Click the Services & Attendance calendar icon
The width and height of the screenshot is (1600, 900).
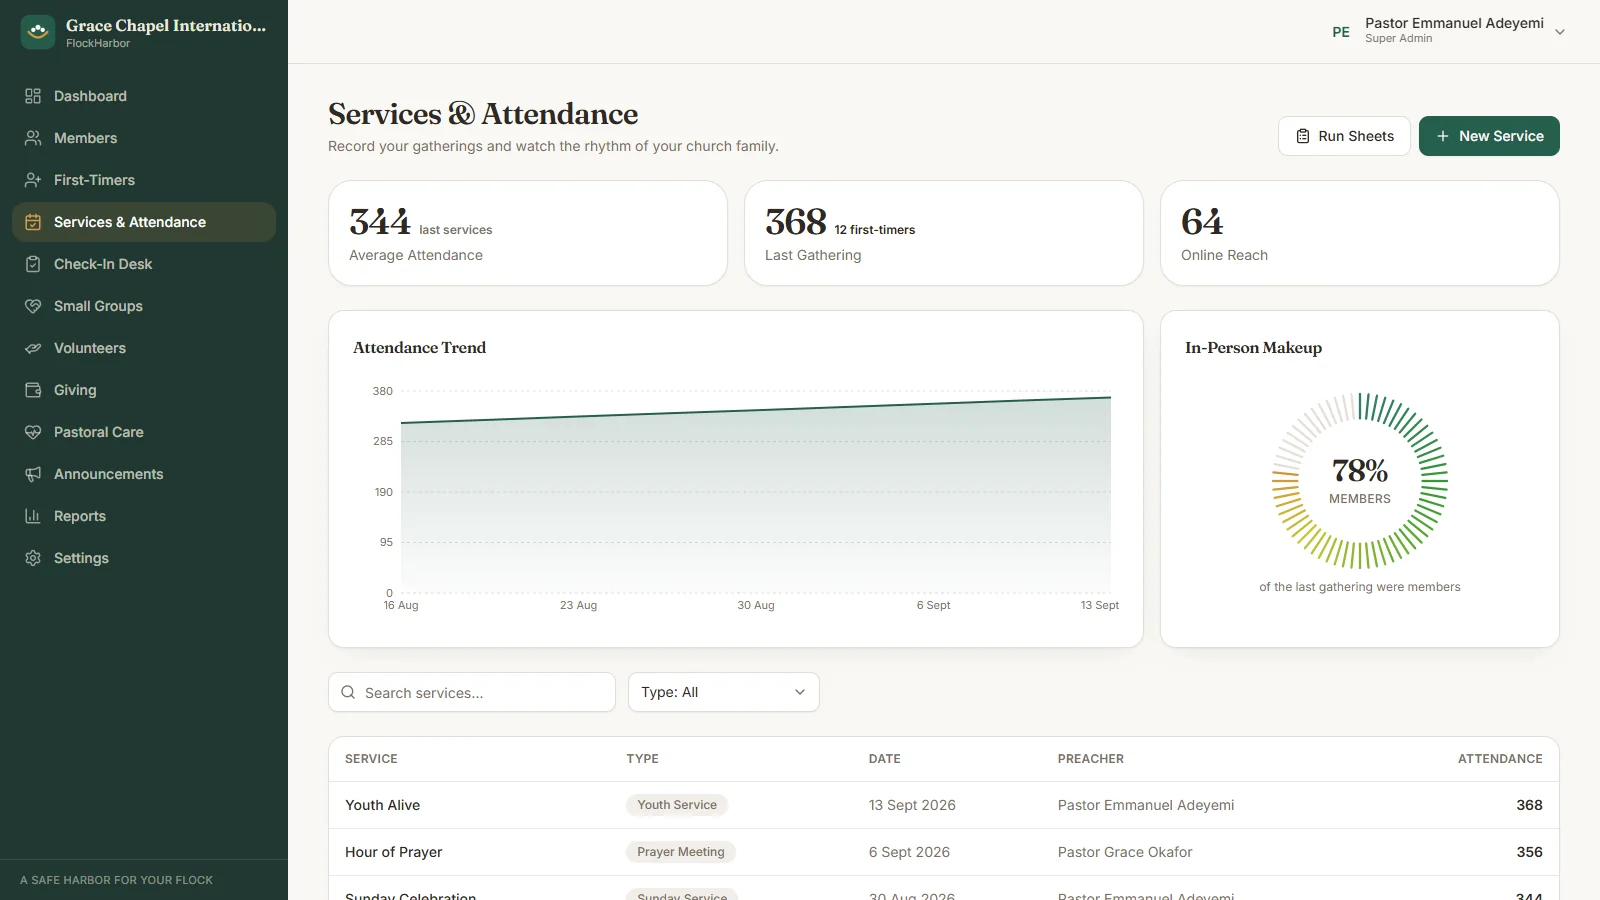pos(33,222)
